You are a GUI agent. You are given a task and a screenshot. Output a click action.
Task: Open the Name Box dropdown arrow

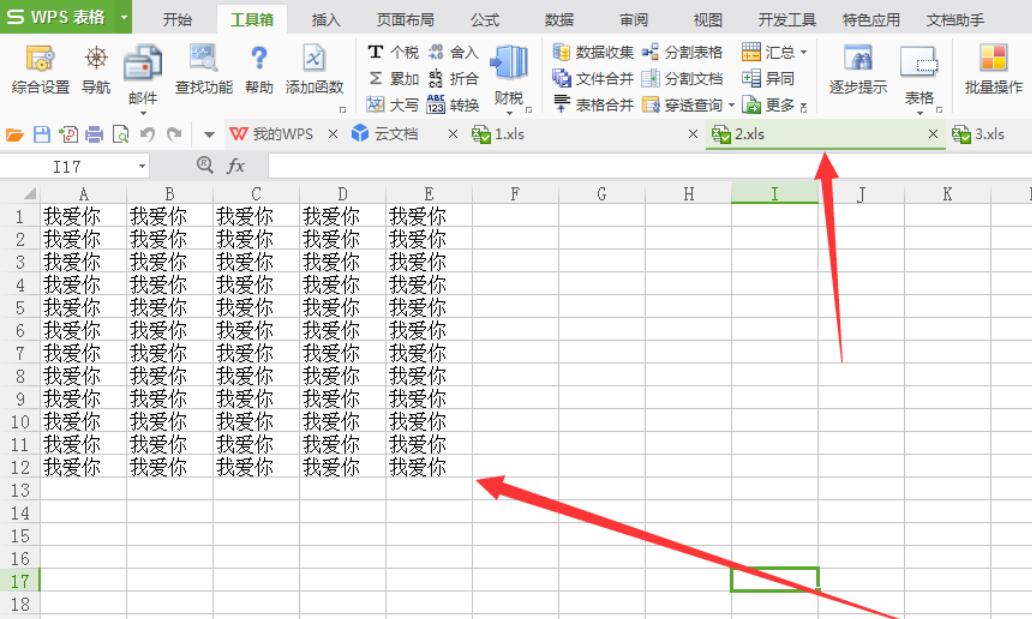[142, 166]
